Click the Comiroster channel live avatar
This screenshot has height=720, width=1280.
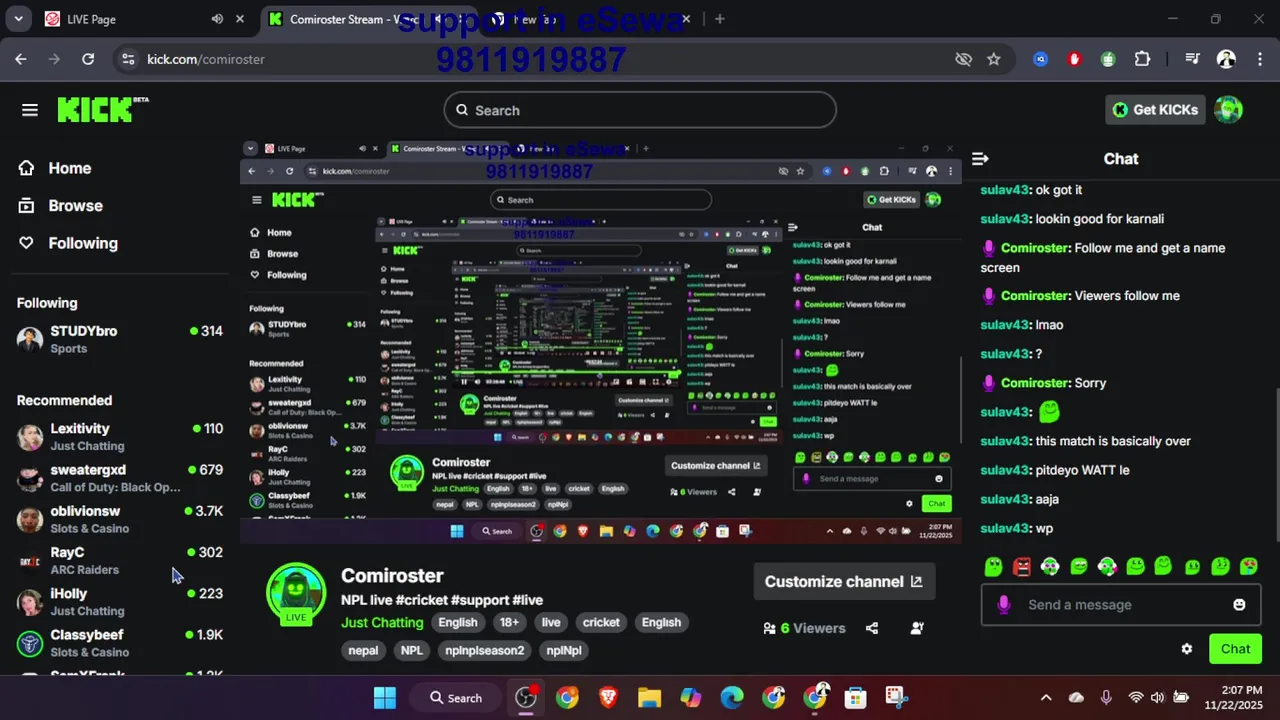tap(296, 594)
